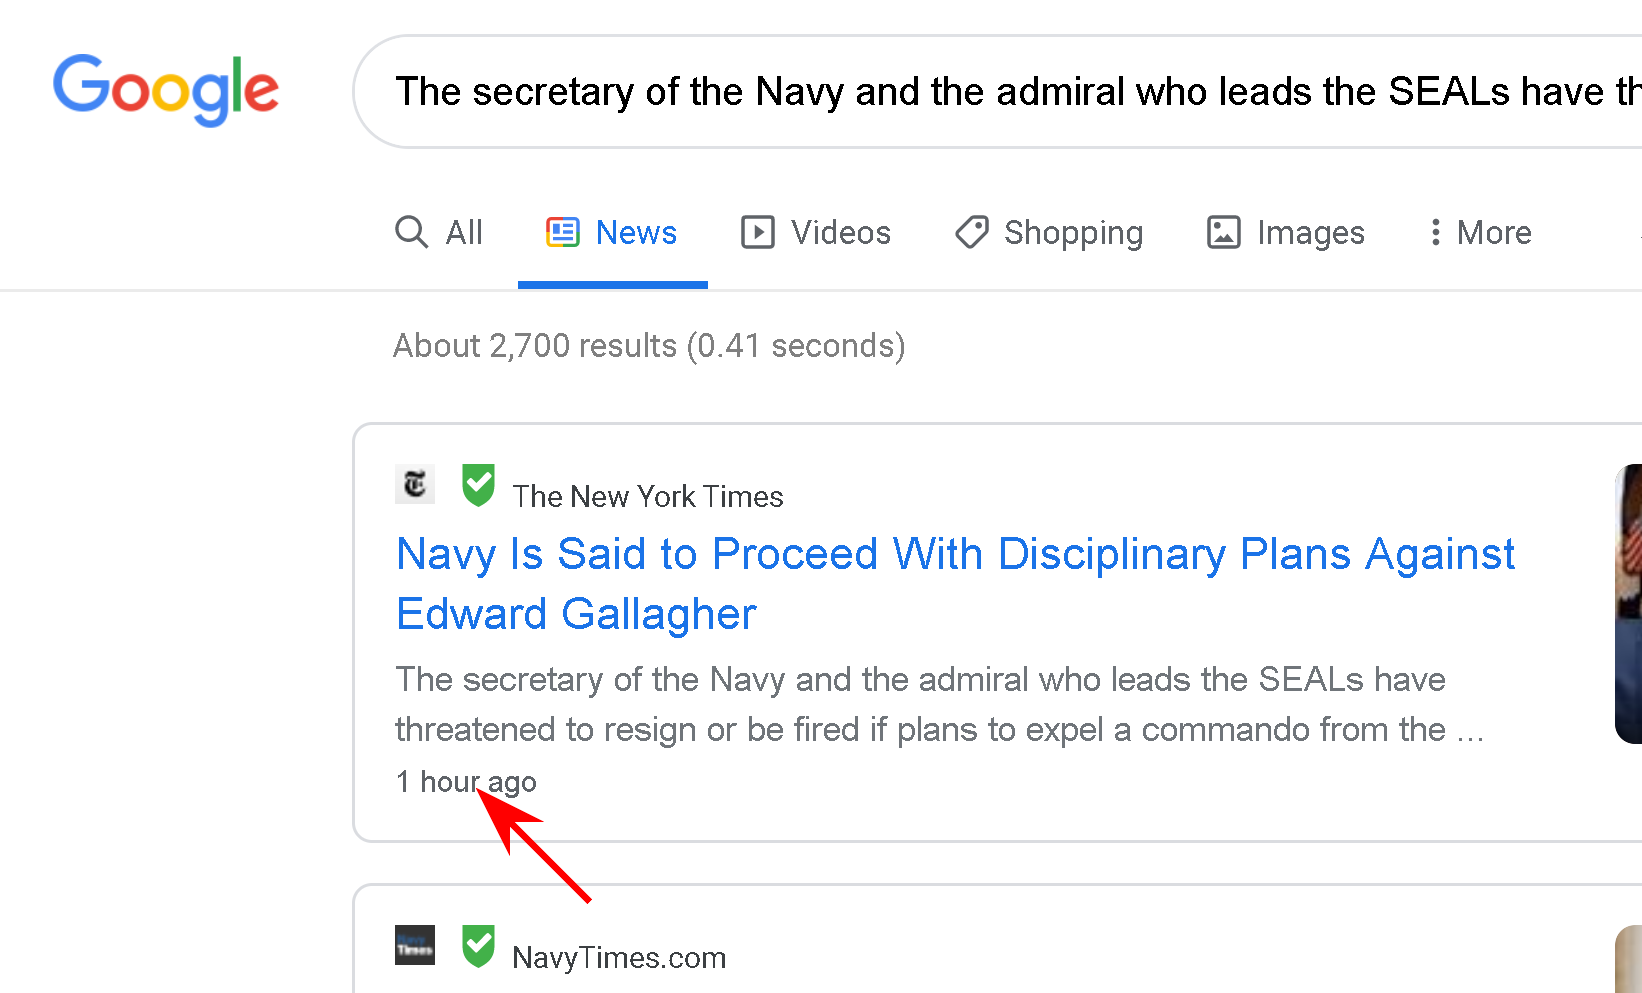Click the NavyTimes favicon

pos(415,945)
